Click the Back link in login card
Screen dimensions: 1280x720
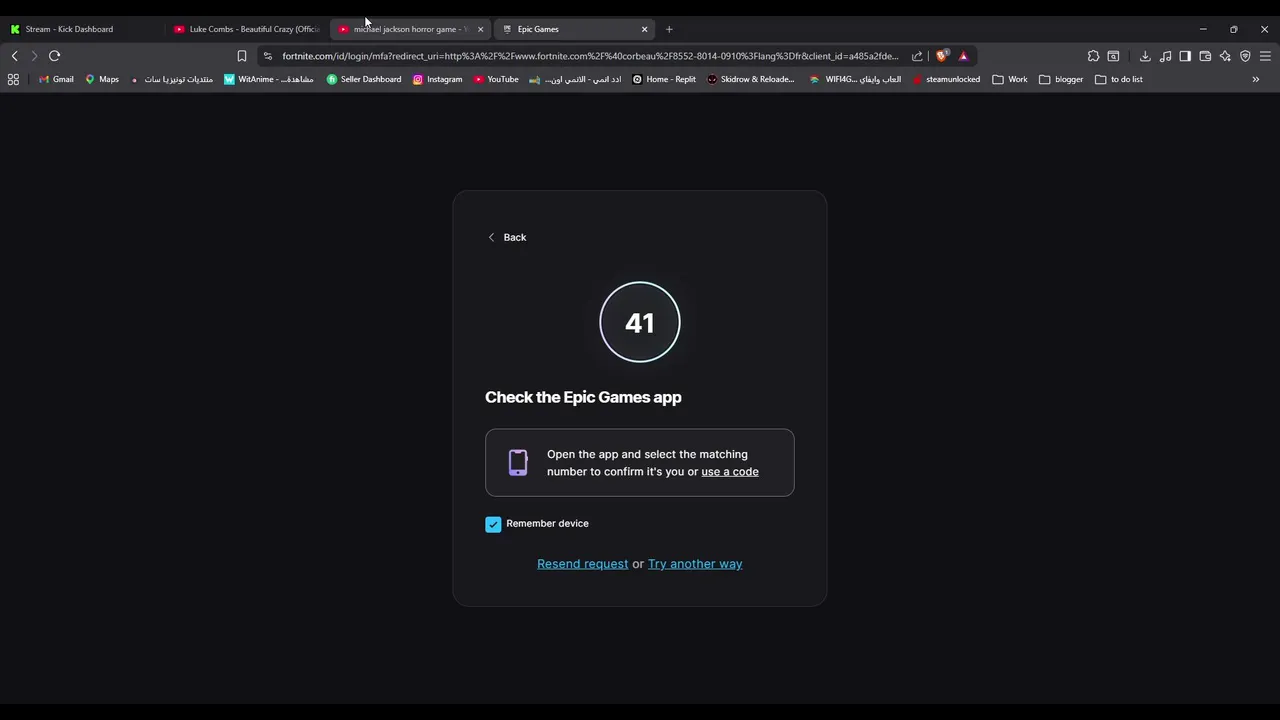[507, 237]
